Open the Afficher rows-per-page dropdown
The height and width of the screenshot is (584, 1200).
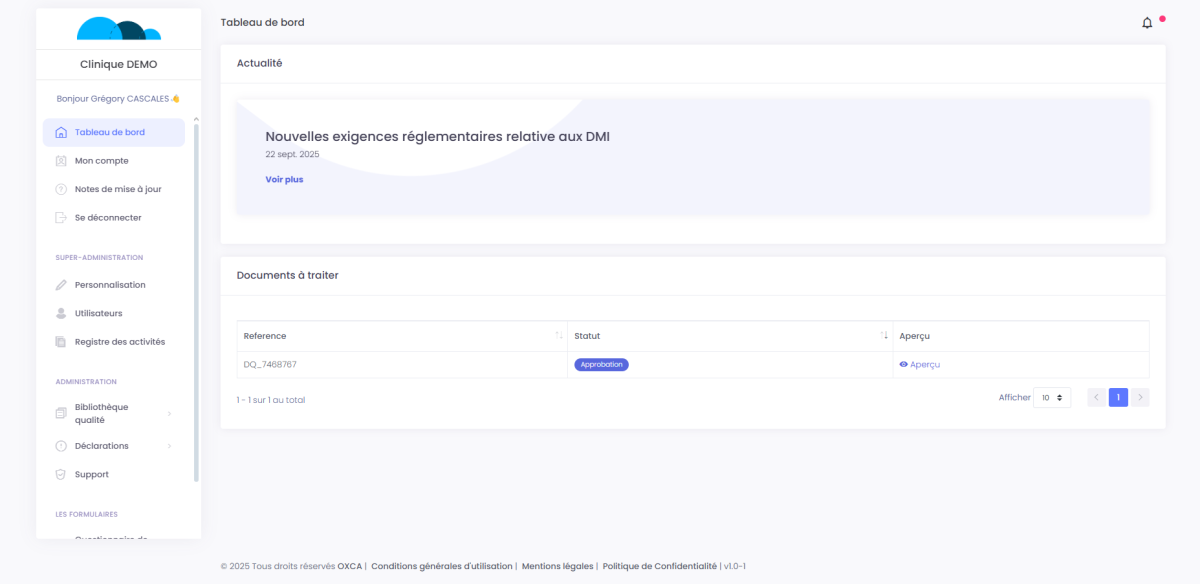tap(1051, 398)
